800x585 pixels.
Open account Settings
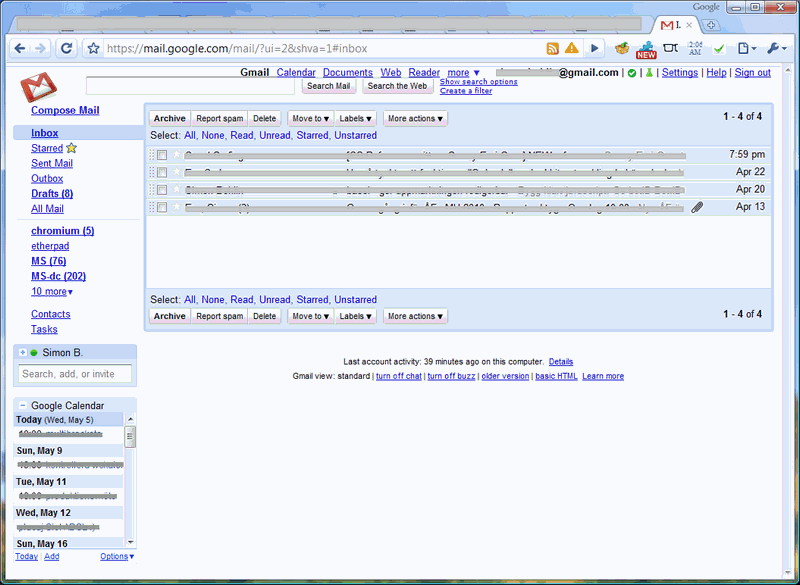[680, 73]
